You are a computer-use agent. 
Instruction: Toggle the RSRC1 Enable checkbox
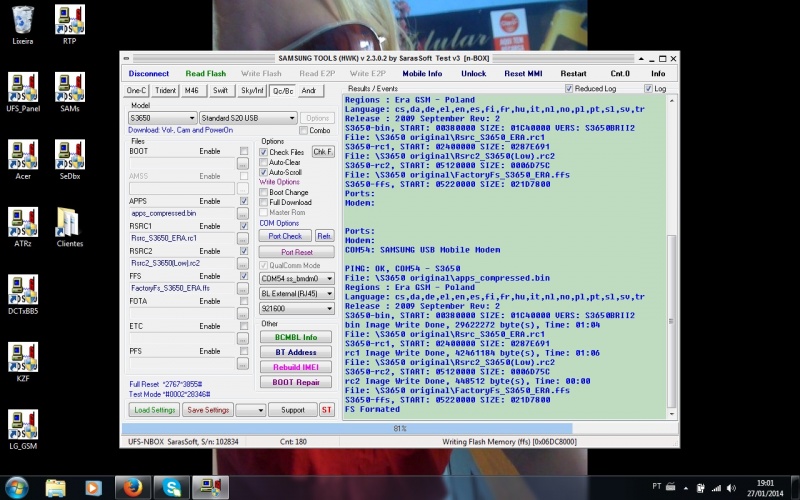[x=244, y=226]
